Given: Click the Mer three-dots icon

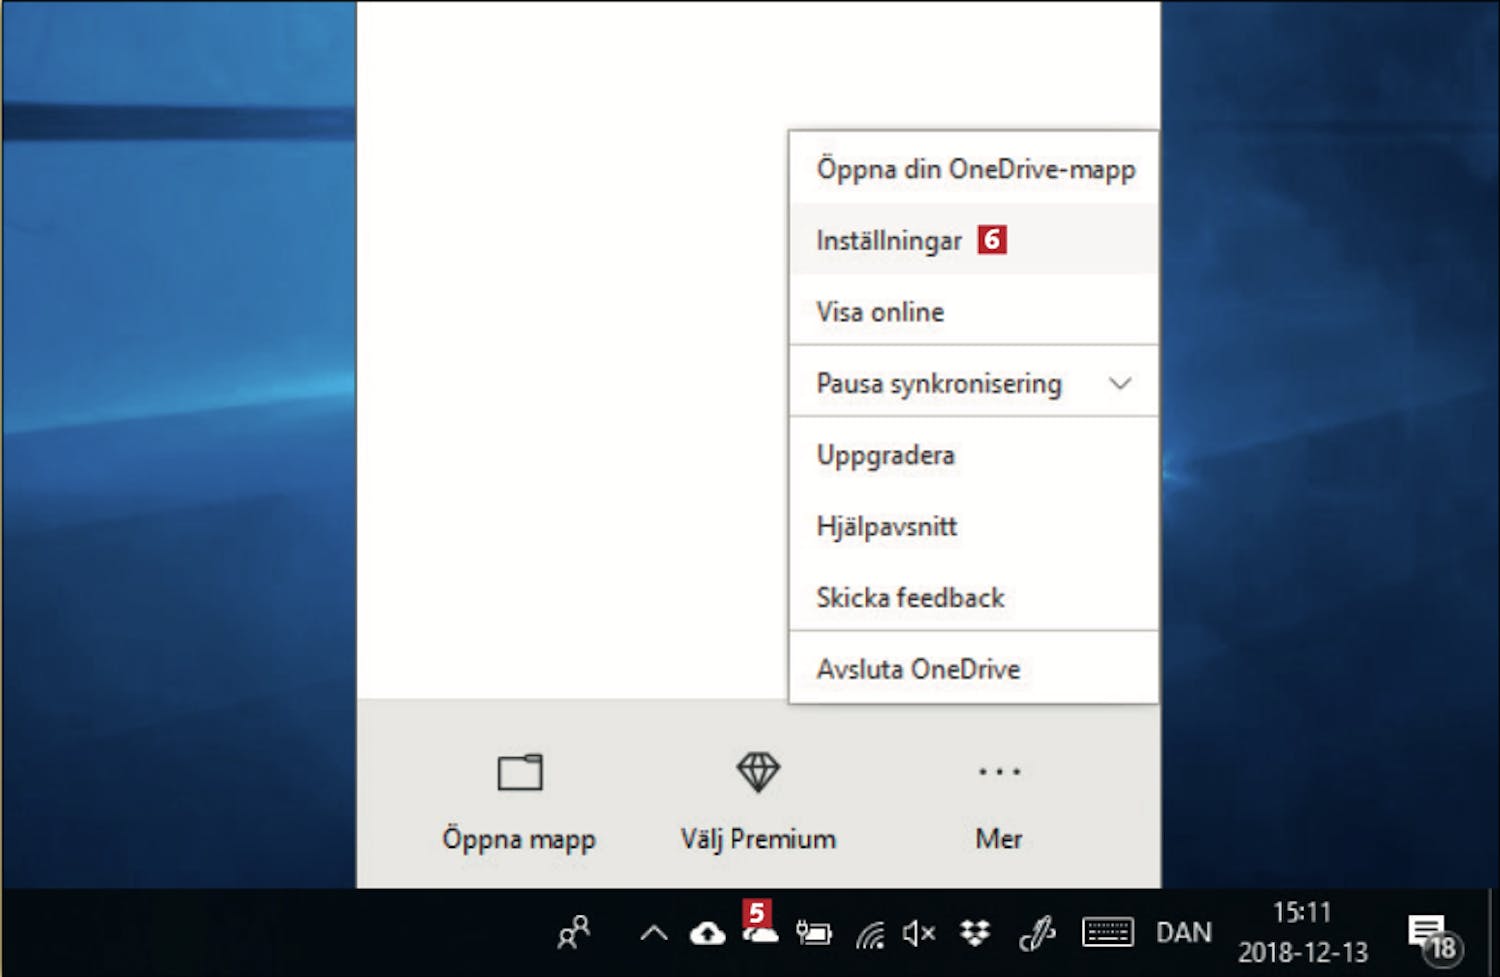Looking at the screenshot, I should tap(999, 771).
